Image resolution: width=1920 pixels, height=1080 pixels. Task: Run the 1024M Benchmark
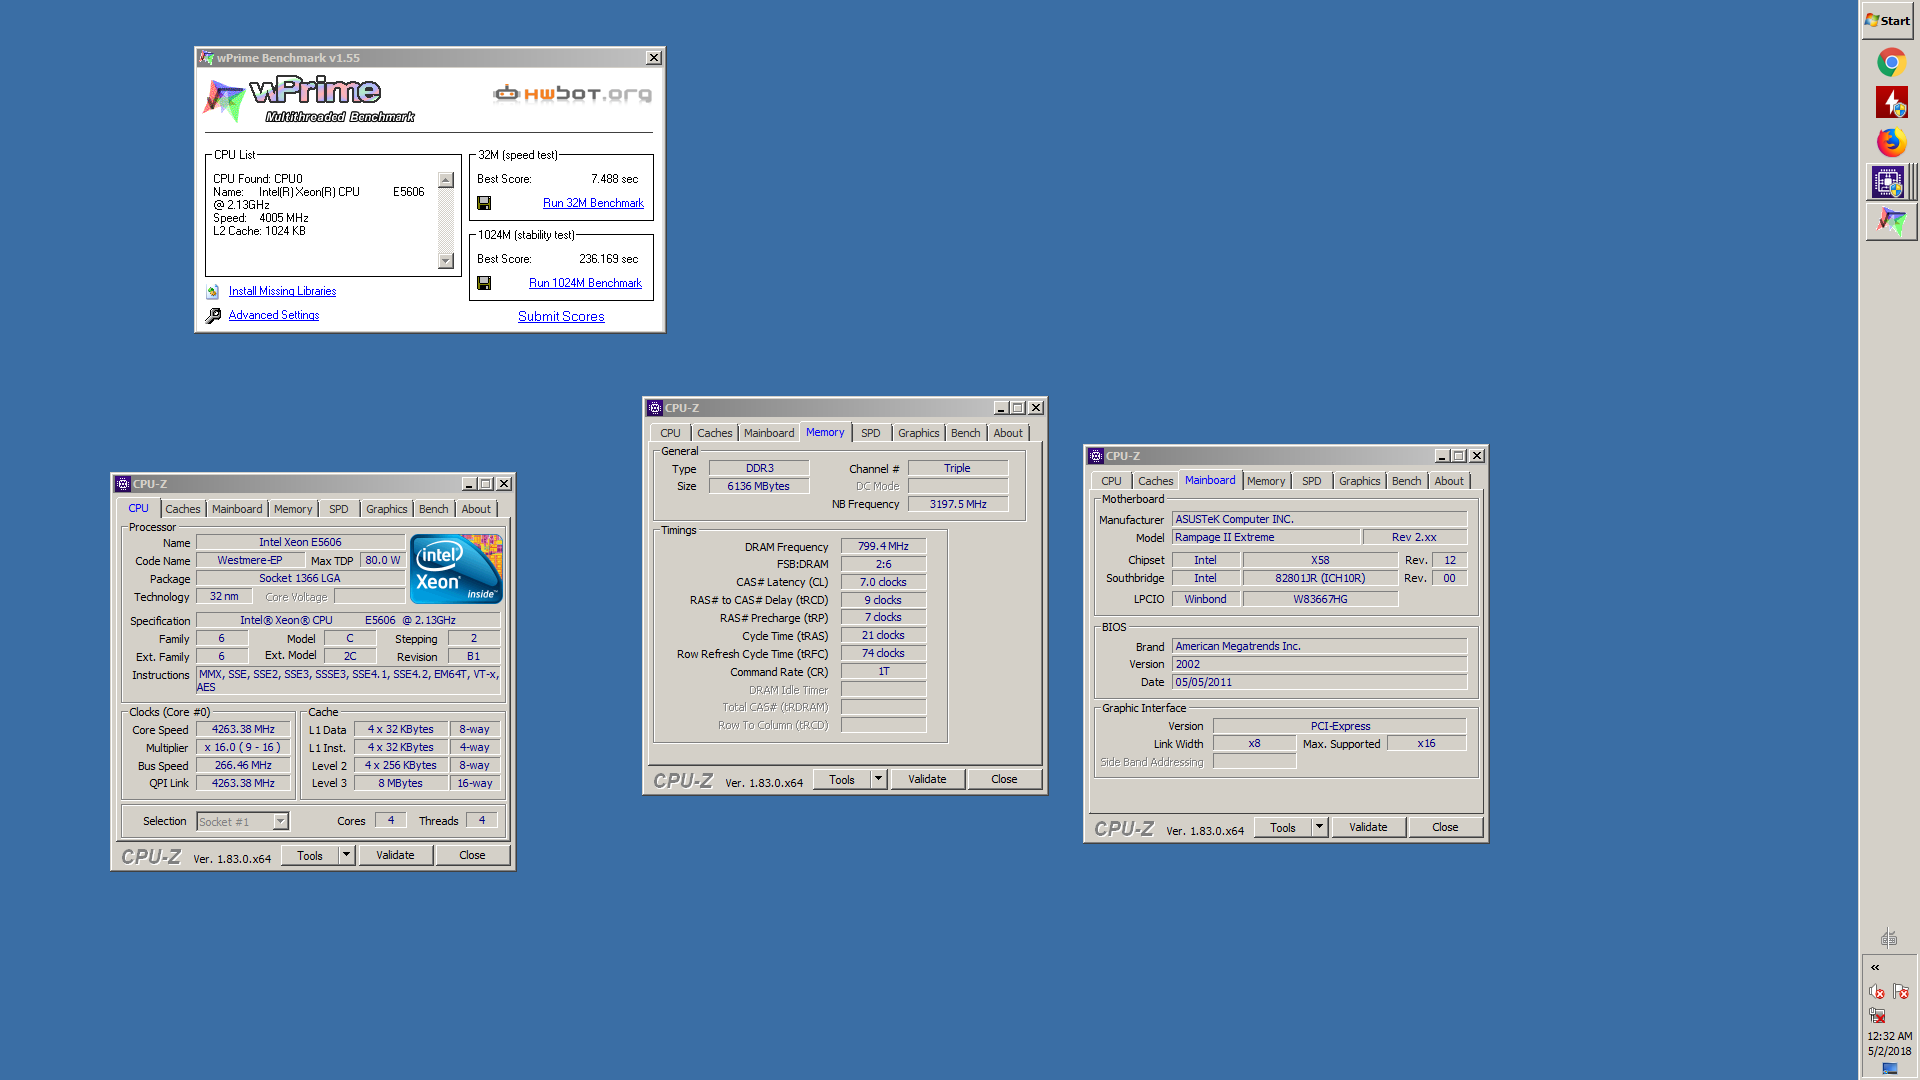(x=585, y=283)
